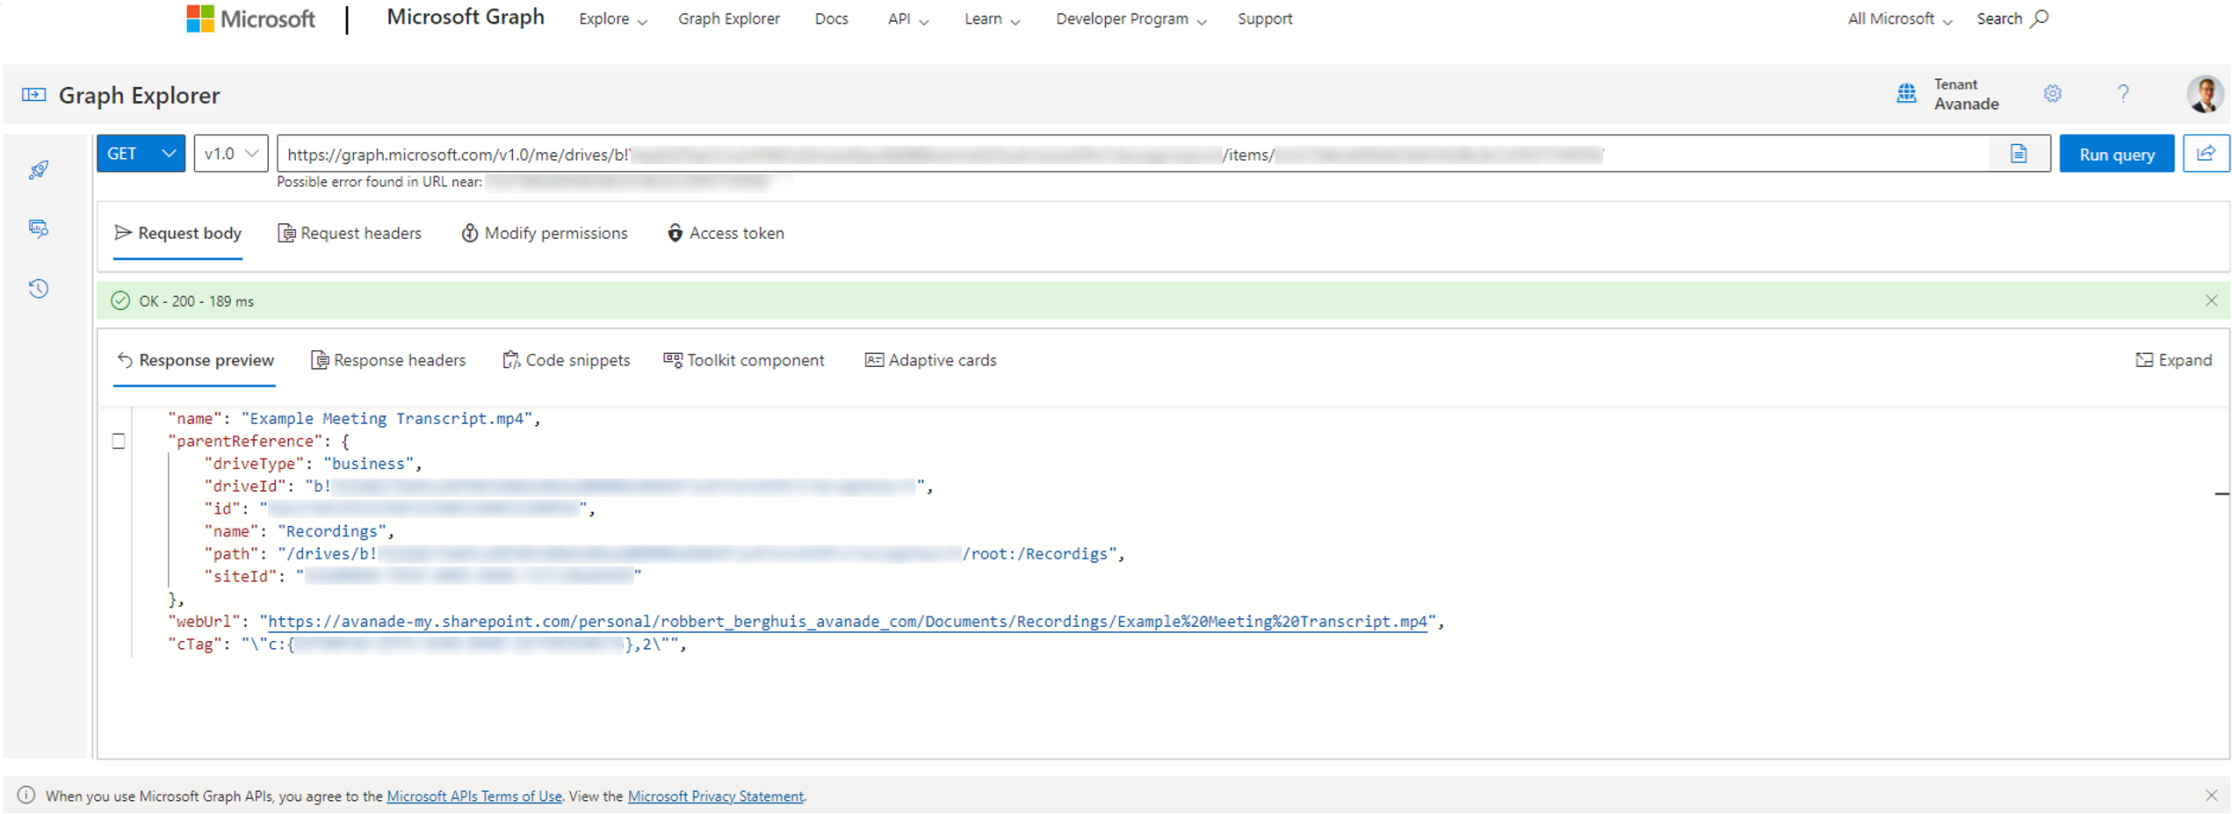This screenshot has width=2232, height=814.
Task: Open the sample queries rocket icon
Action: click(x=39, y=170)
